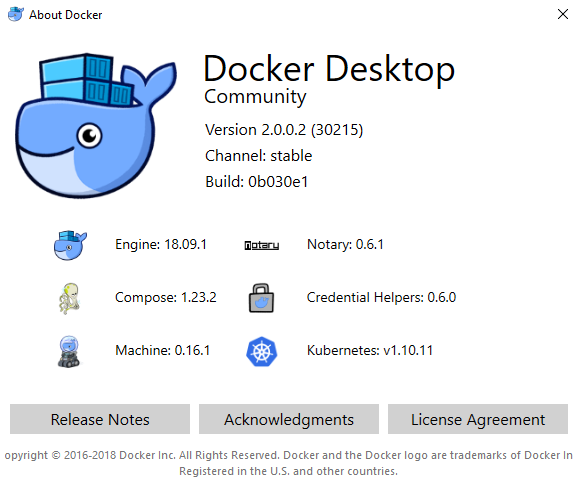Click the 'Community' edition label
This screenshot has width=577, height=486.
tap(255, 97)
